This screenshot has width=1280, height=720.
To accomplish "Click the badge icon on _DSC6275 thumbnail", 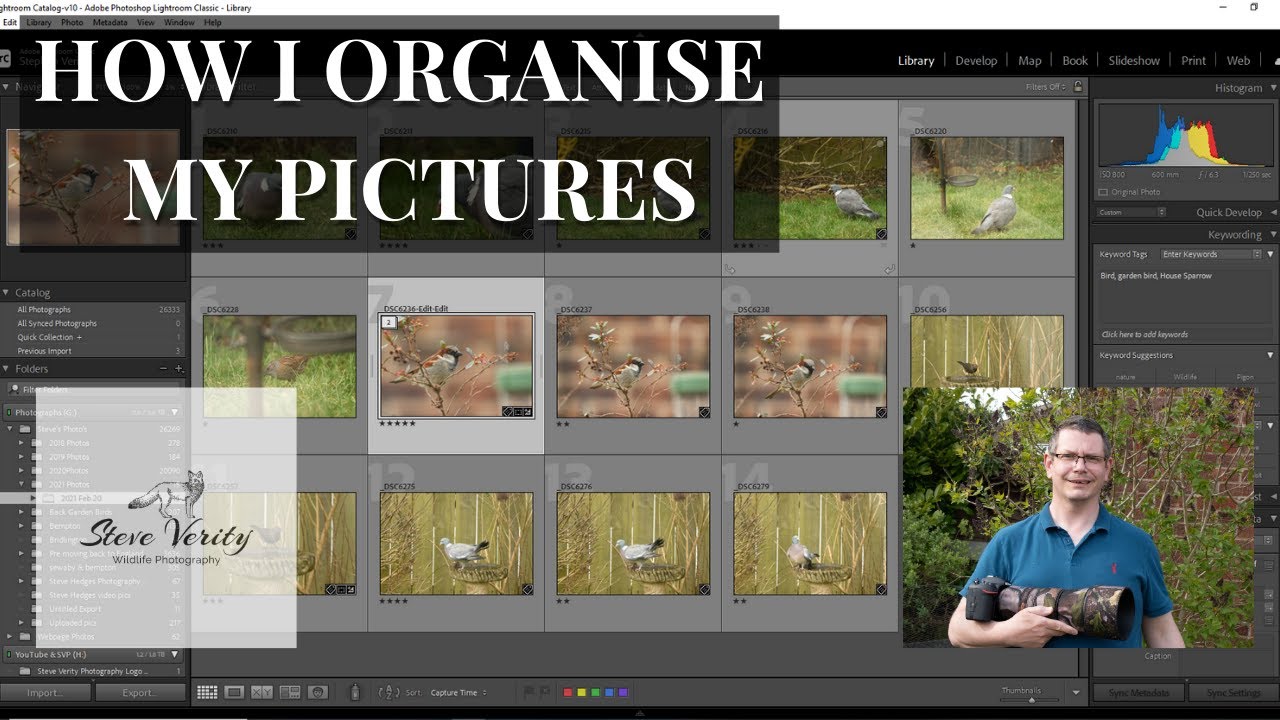I will [527, 589].
